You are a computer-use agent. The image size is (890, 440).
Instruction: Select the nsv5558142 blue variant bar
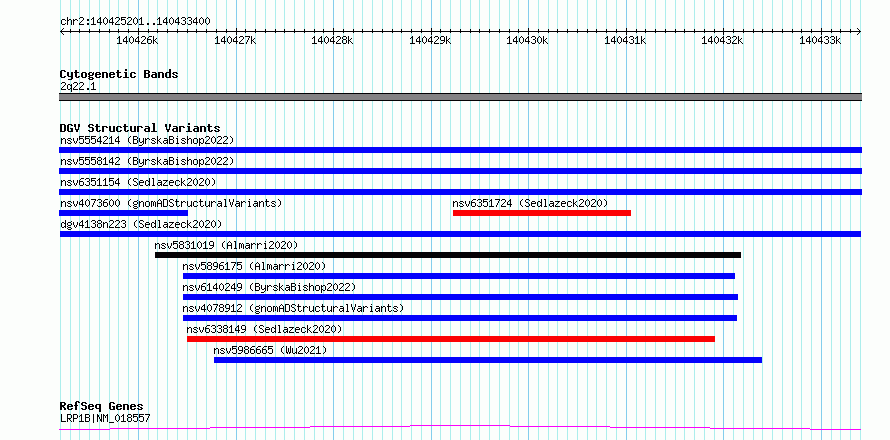[460, 171]
